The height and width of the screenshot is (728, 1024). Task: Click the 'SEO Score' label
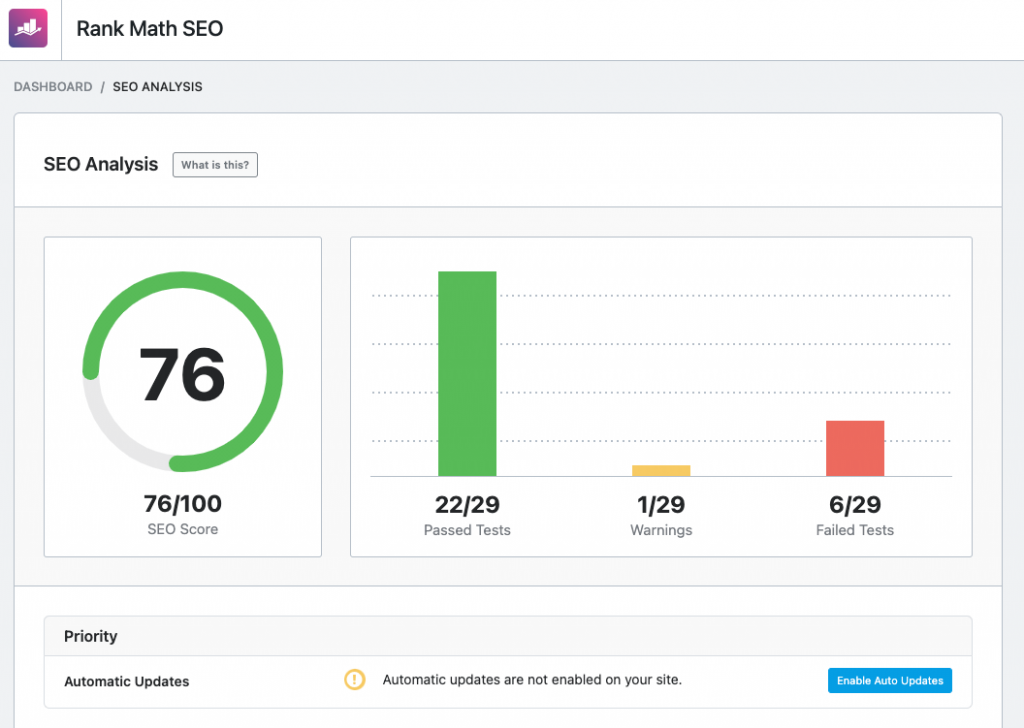(183, 529)
